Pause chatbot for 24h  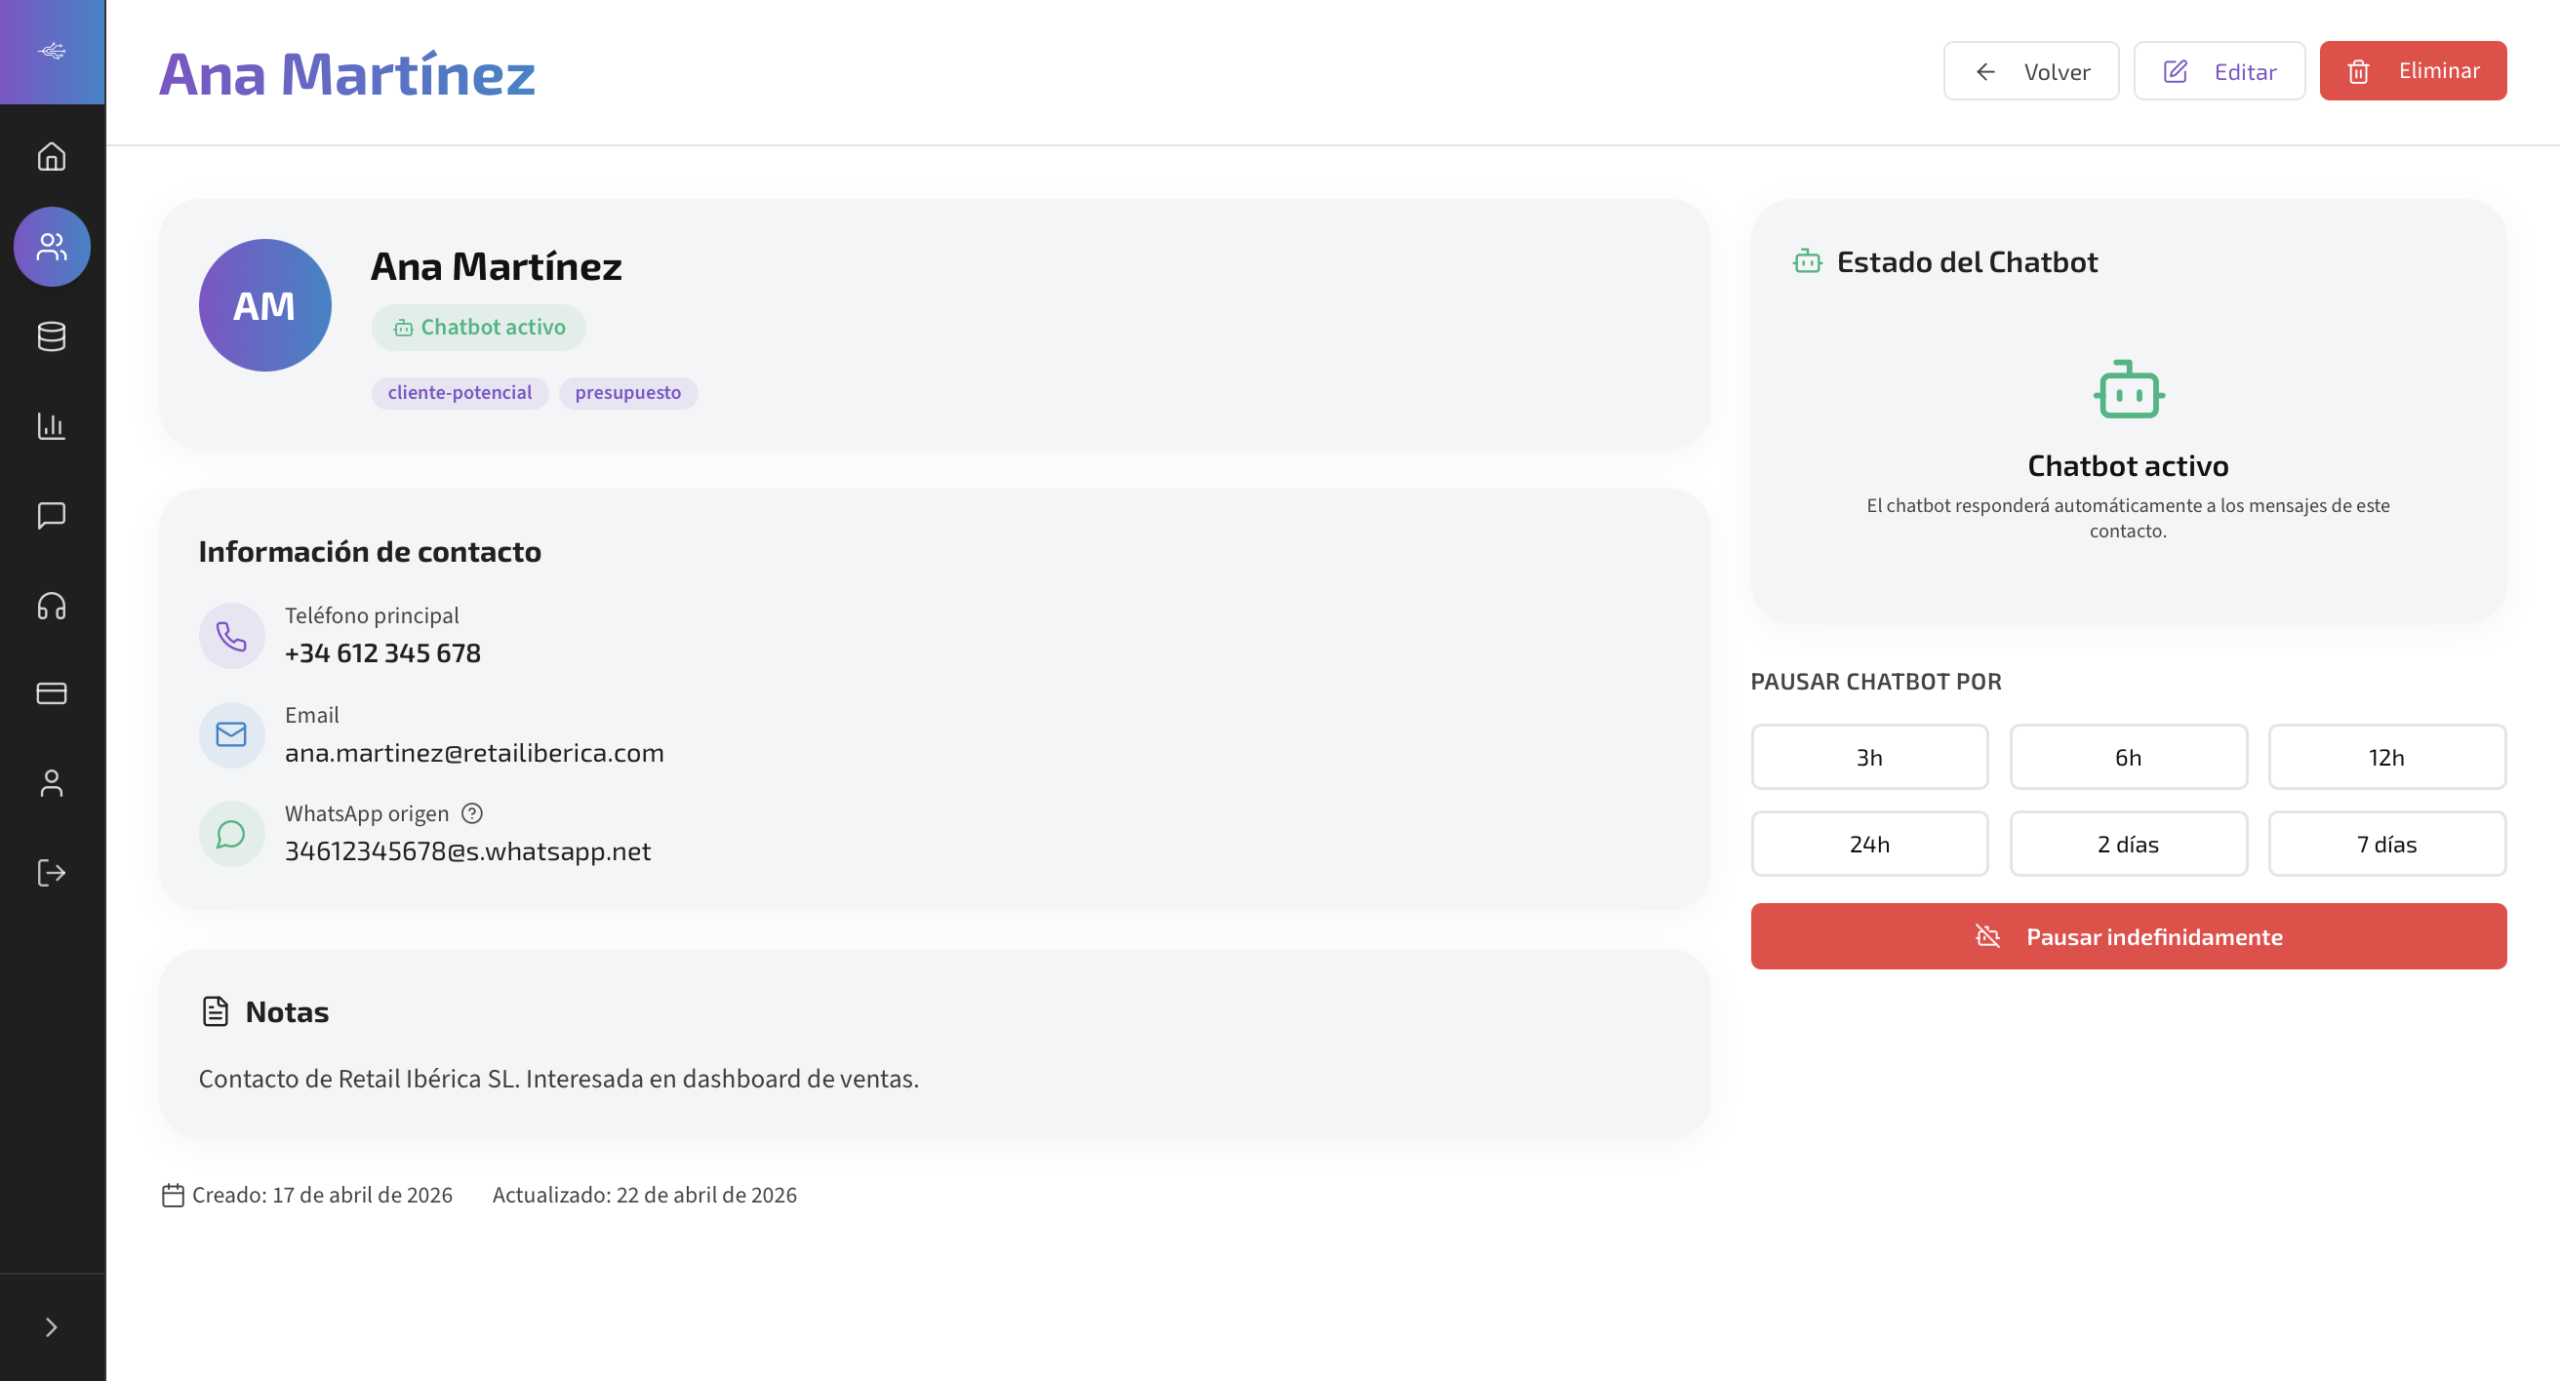click(1869, 844)
